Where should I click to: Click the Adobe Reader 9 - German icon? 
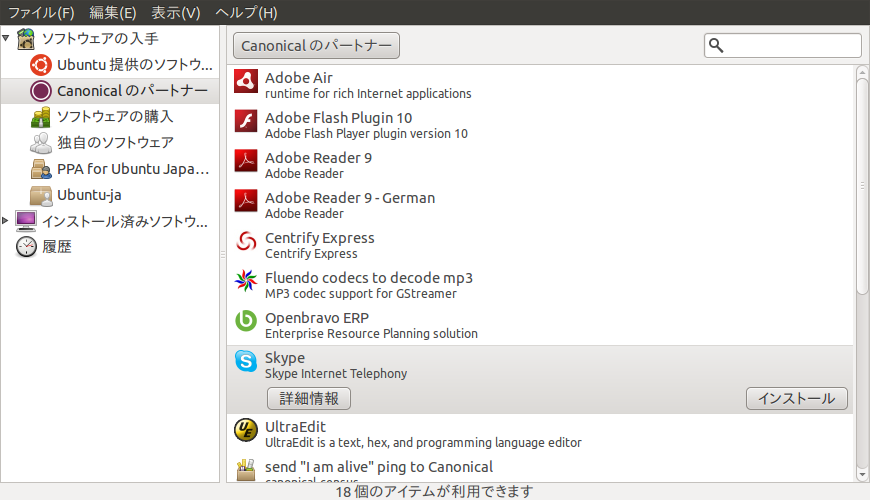pyautogui.click(x=246, y=201)
